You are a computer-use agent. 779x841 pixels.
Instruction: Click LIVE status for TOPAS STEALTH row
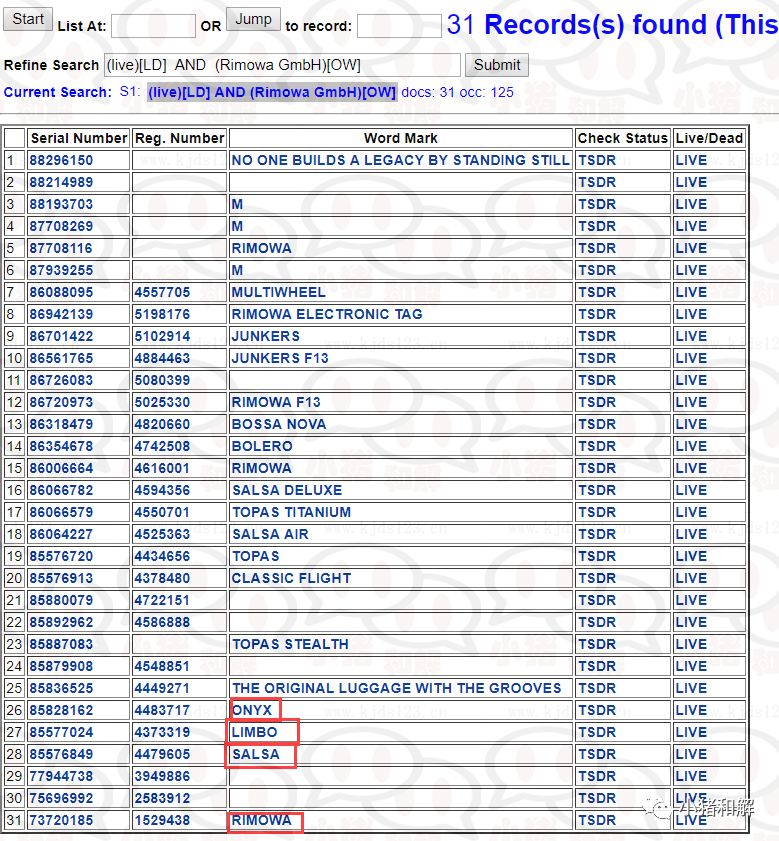(x=692, y=644)
